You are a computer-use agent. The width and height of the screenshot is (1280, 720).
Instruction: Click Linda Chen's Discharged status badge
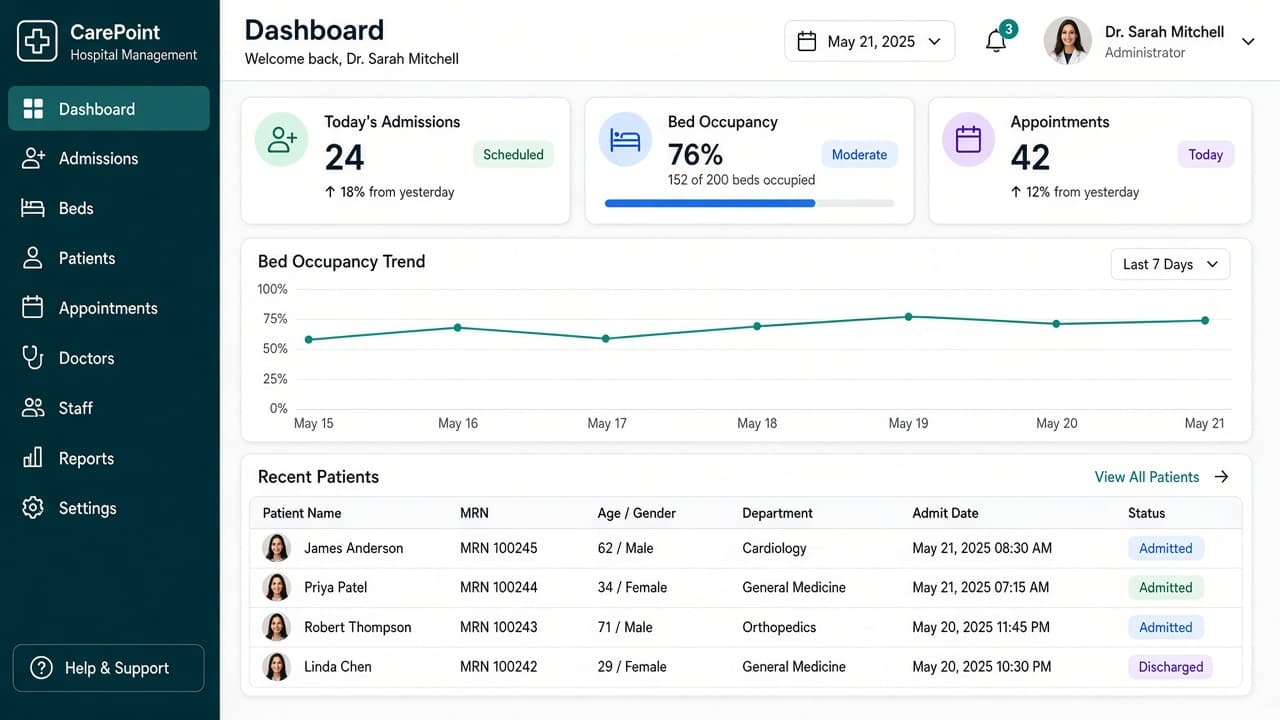point(1170,667)
